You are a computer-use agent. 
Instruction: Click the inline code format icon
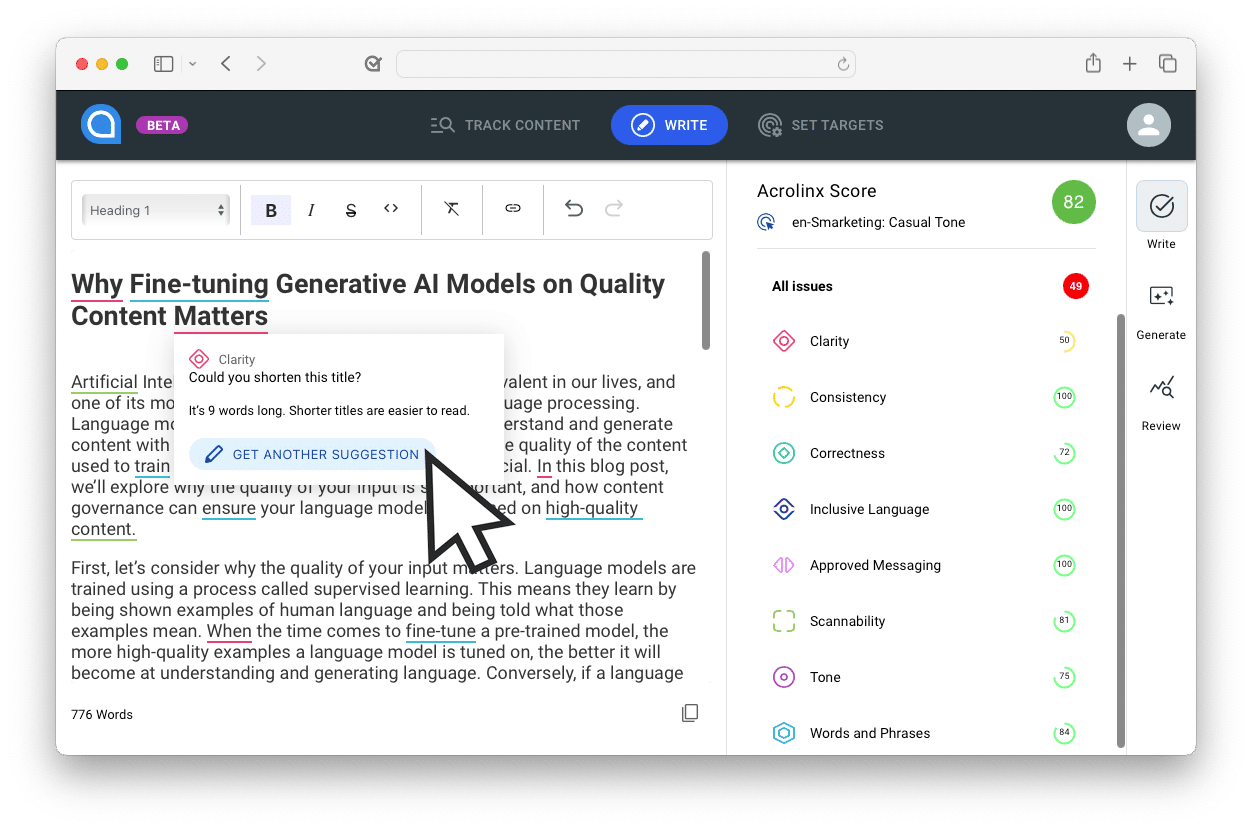pos(391,209)
